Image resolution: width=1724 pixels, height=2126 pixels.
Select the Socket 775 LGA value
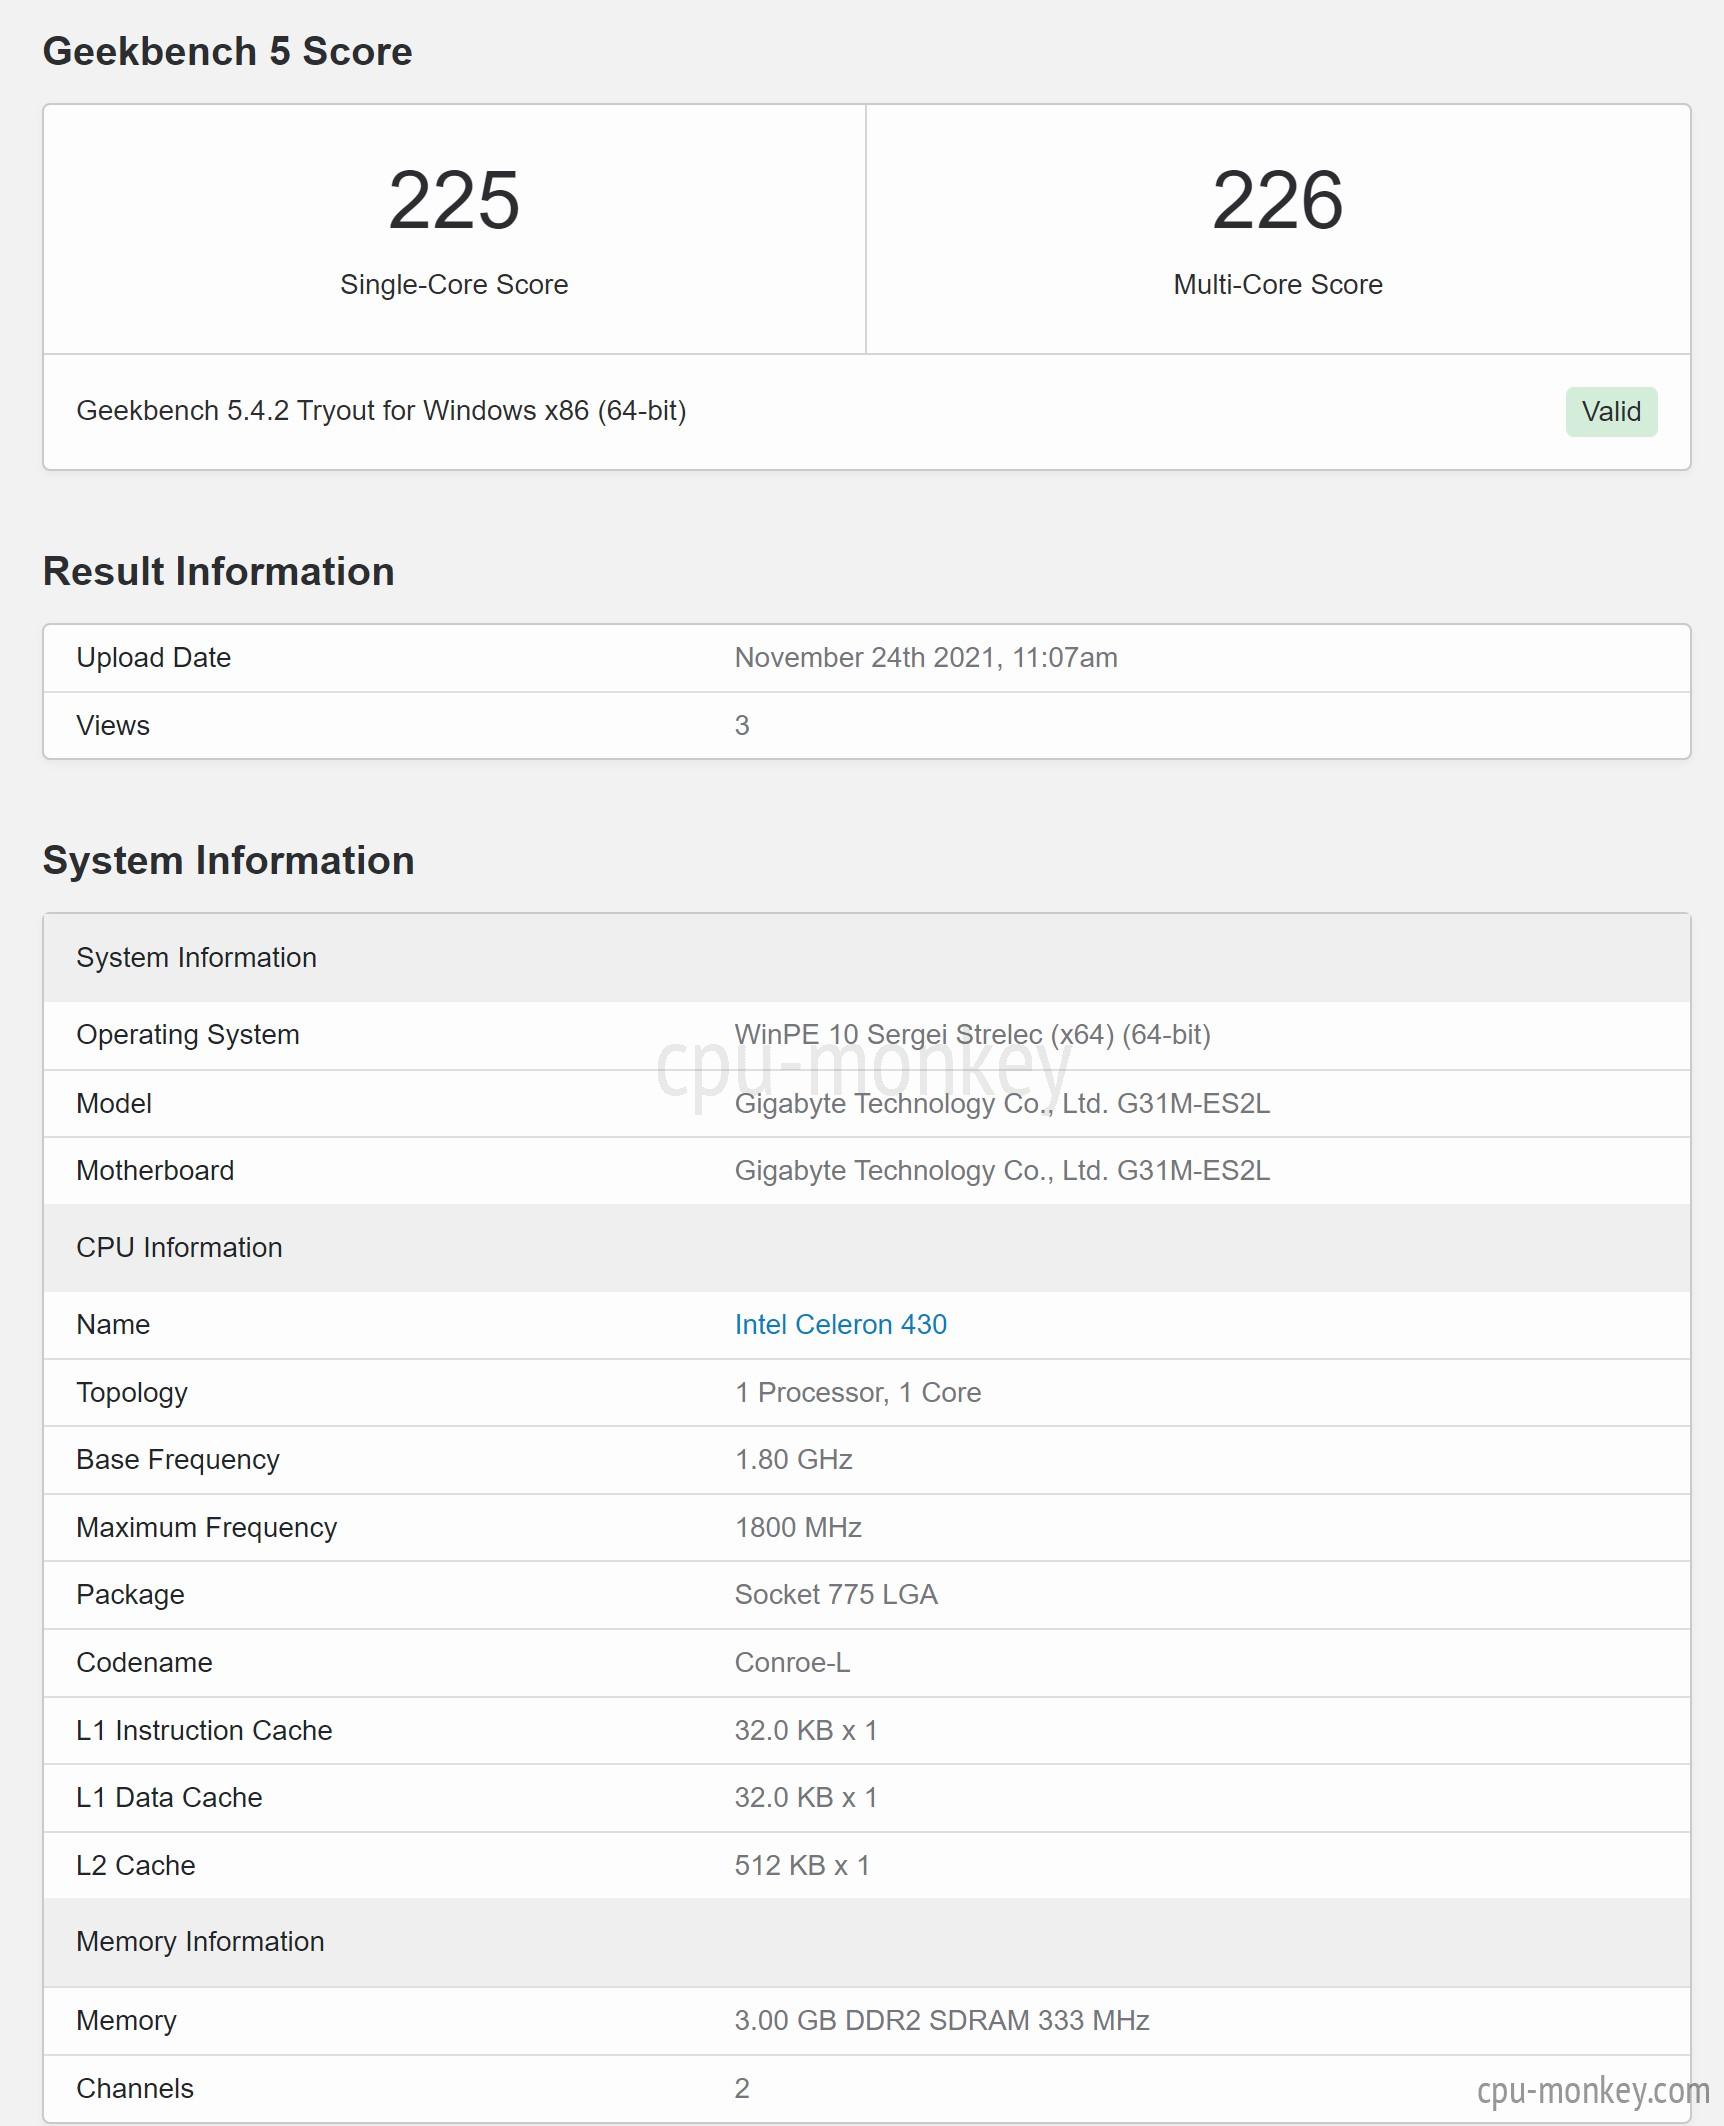tap(836, 1595)
